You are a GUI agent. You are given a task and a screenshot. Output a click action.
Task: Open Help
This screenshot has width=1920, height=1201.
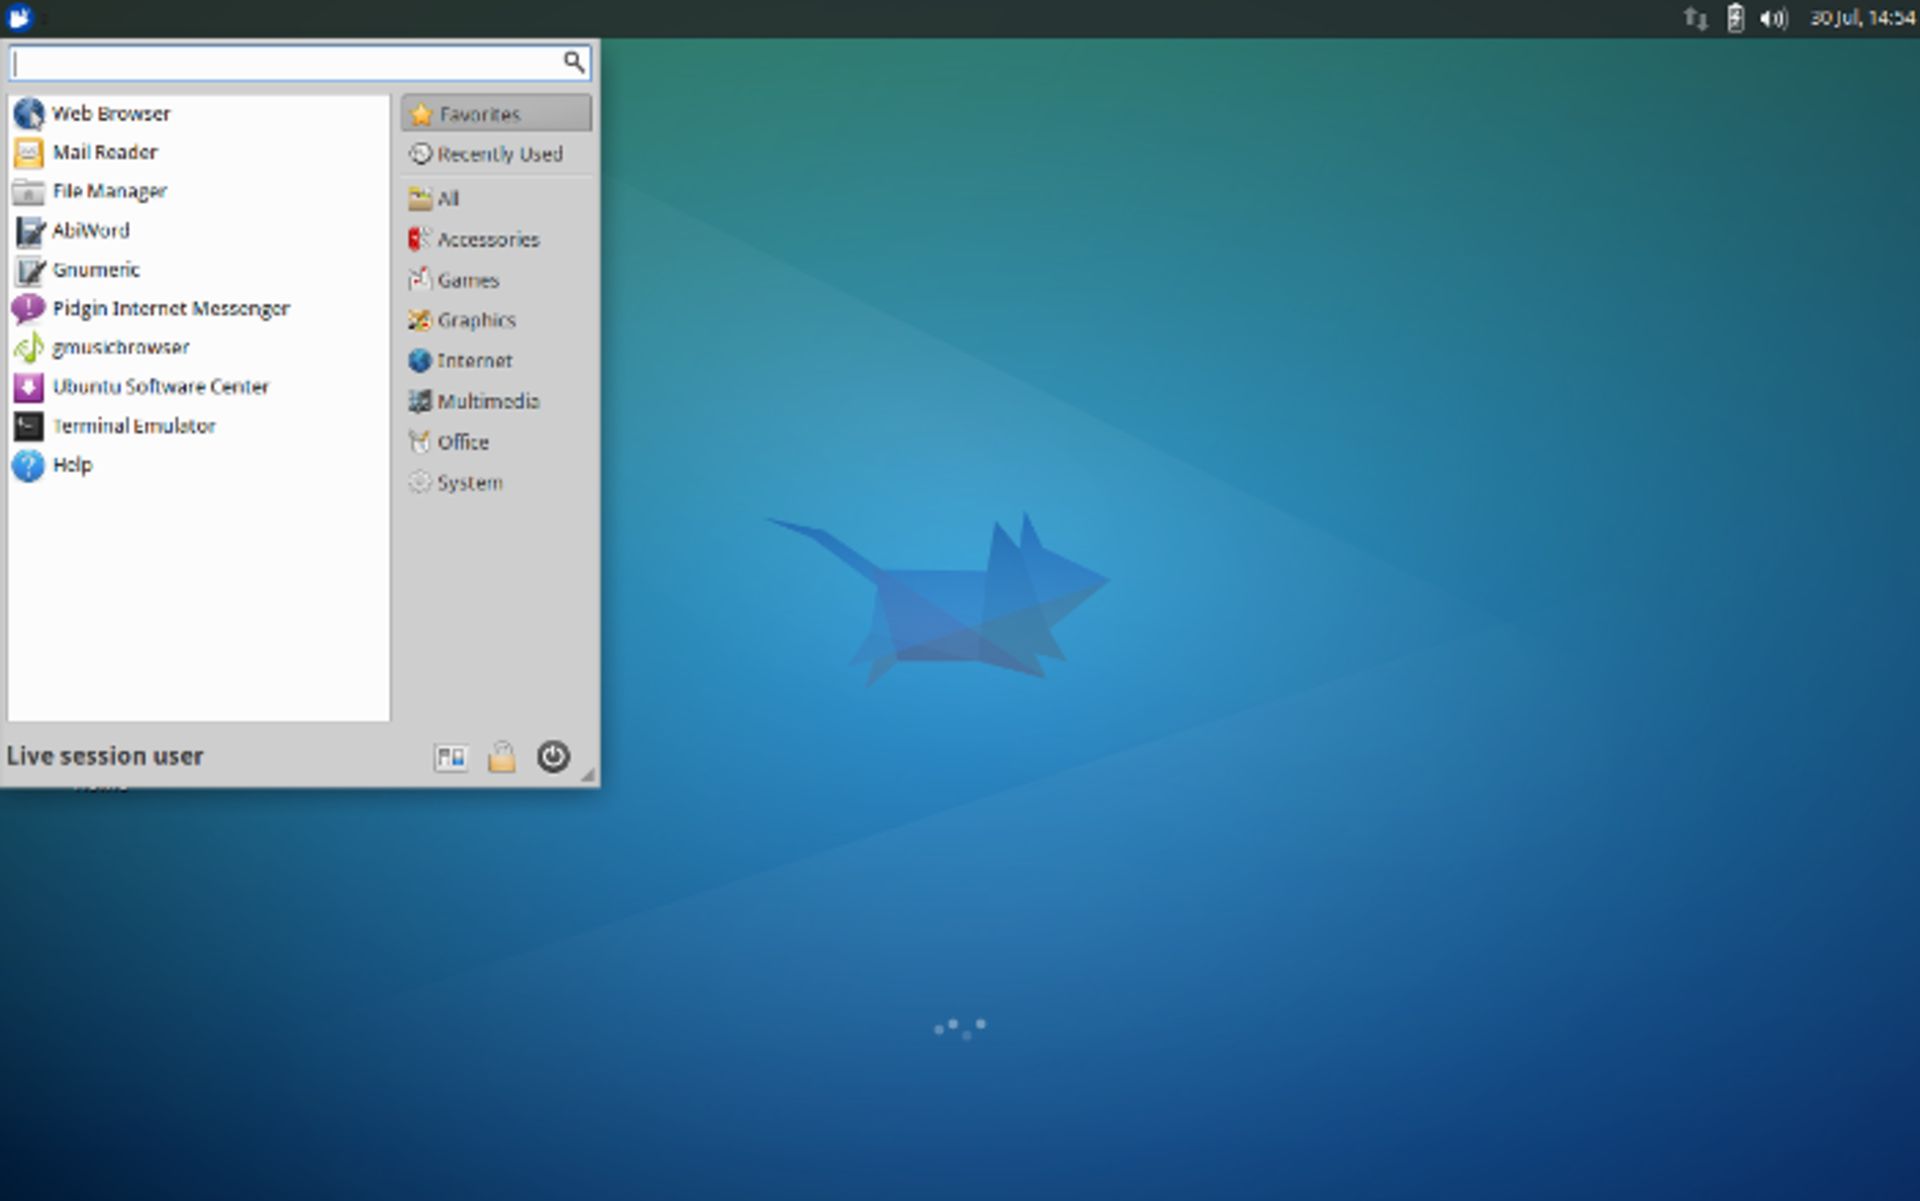73,465
